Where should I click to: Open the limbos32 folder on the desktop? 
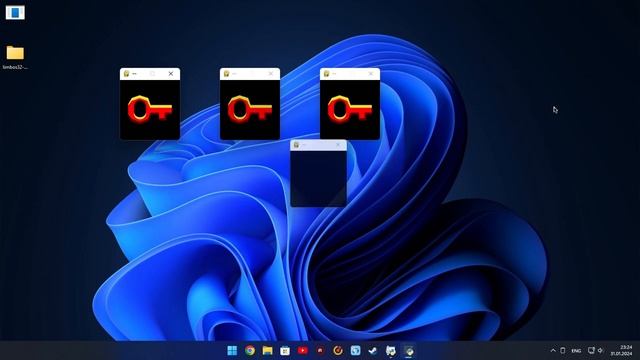coord(15,57)
